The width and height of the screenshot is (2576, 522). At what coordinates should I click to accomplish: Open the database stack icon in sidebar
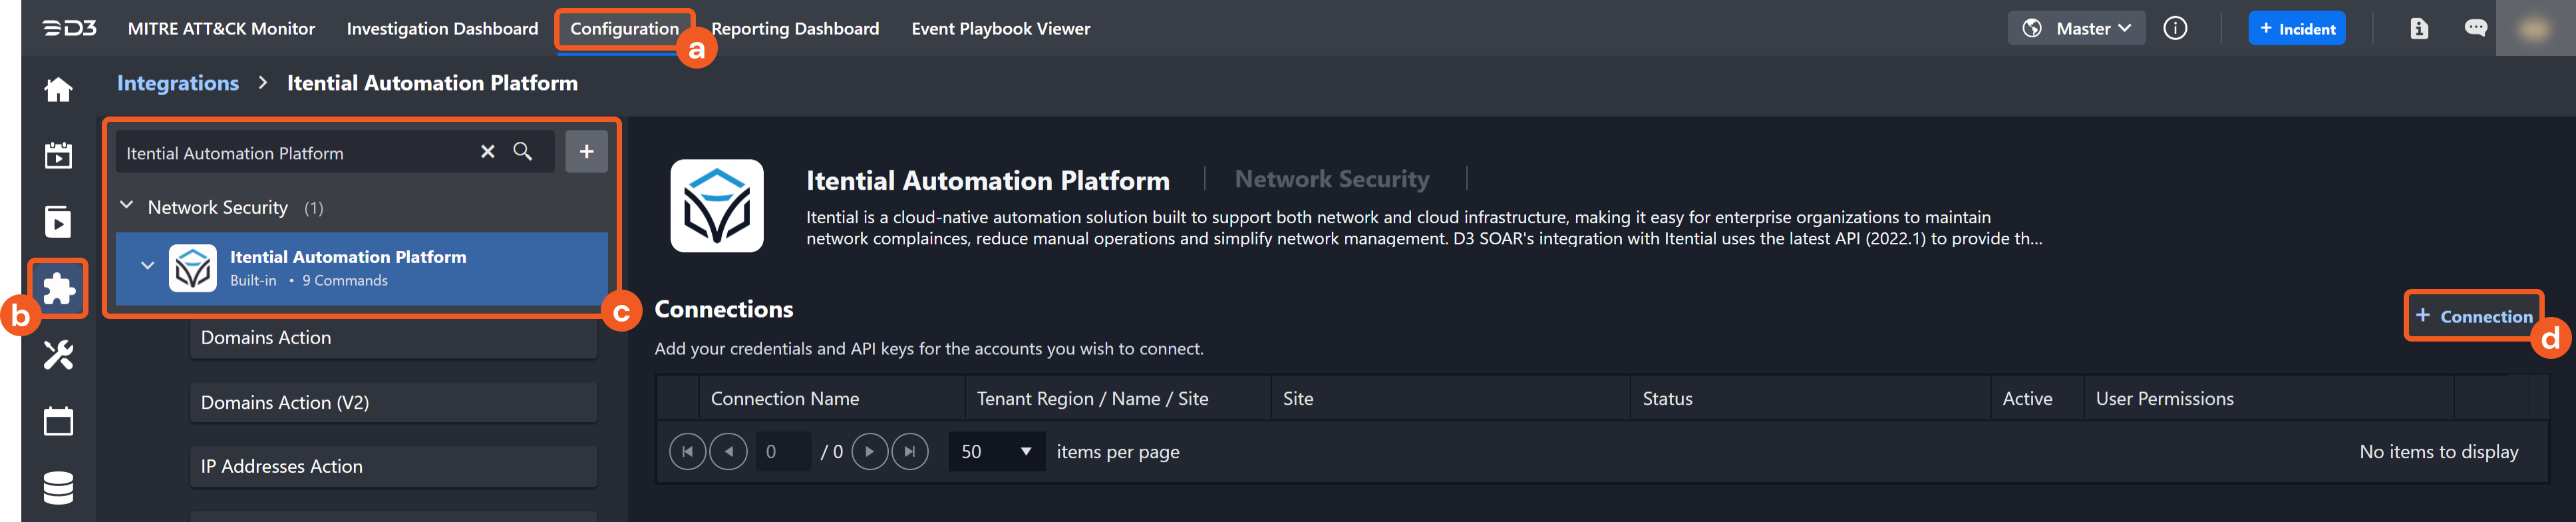[58, 488]
